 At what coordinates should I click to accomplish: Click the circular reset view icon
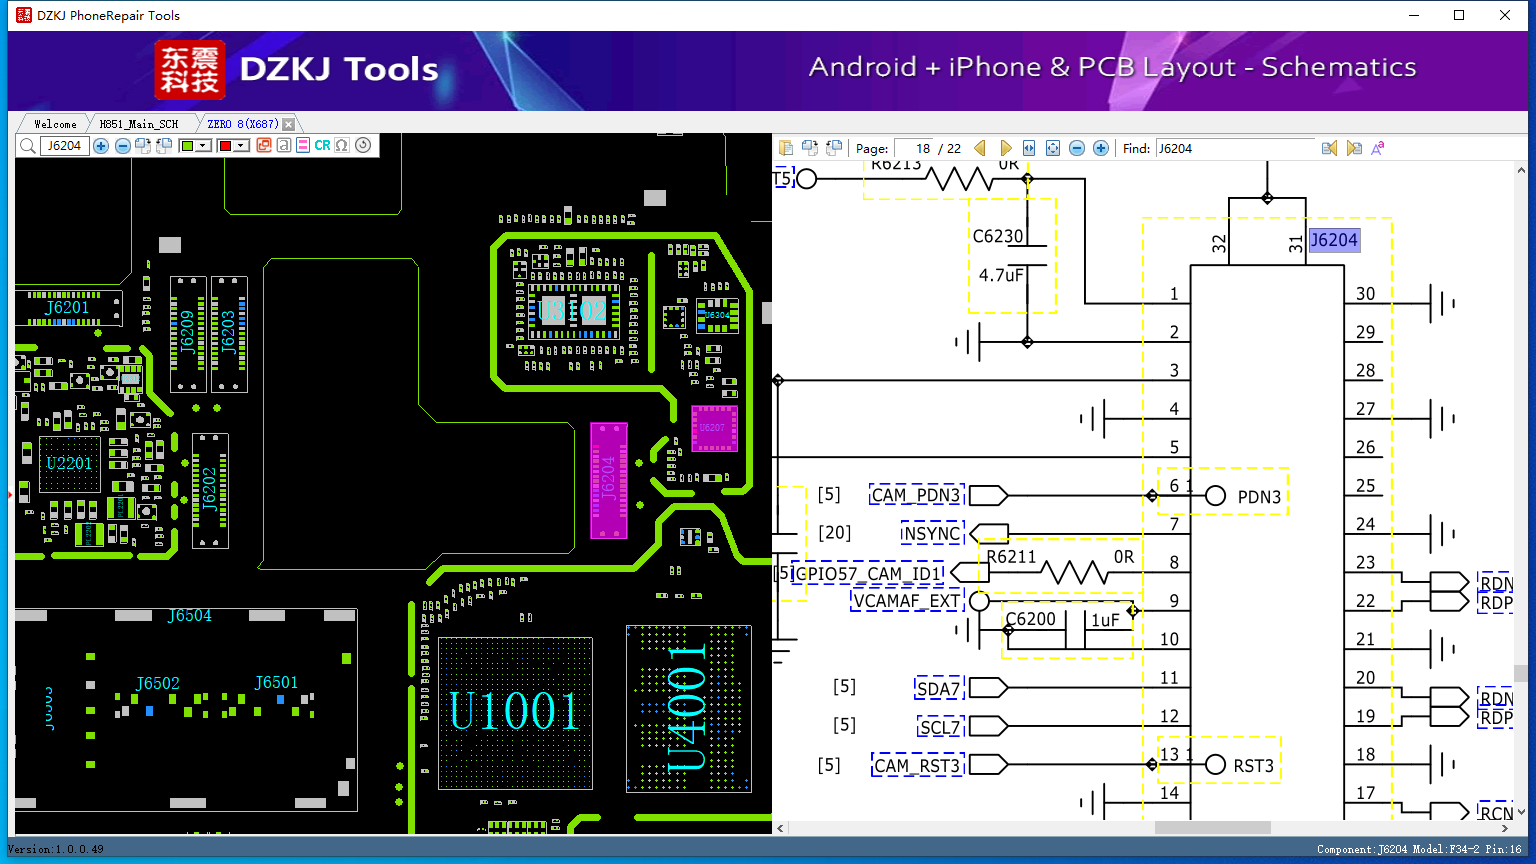point(363,145)
